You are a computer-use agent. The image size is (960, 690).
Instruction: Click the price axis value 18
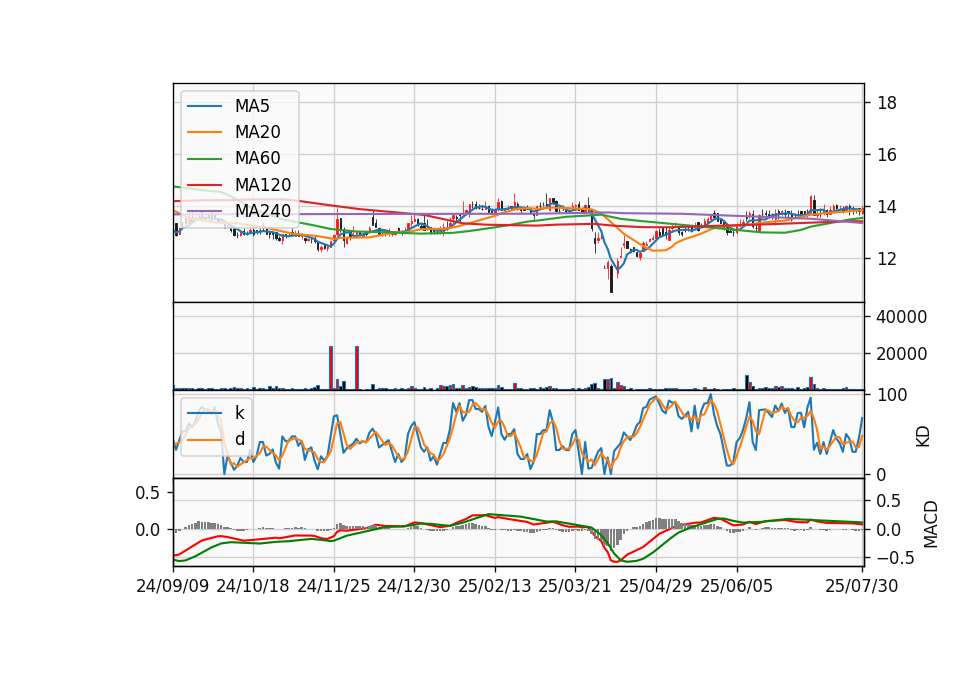point(887,103)
